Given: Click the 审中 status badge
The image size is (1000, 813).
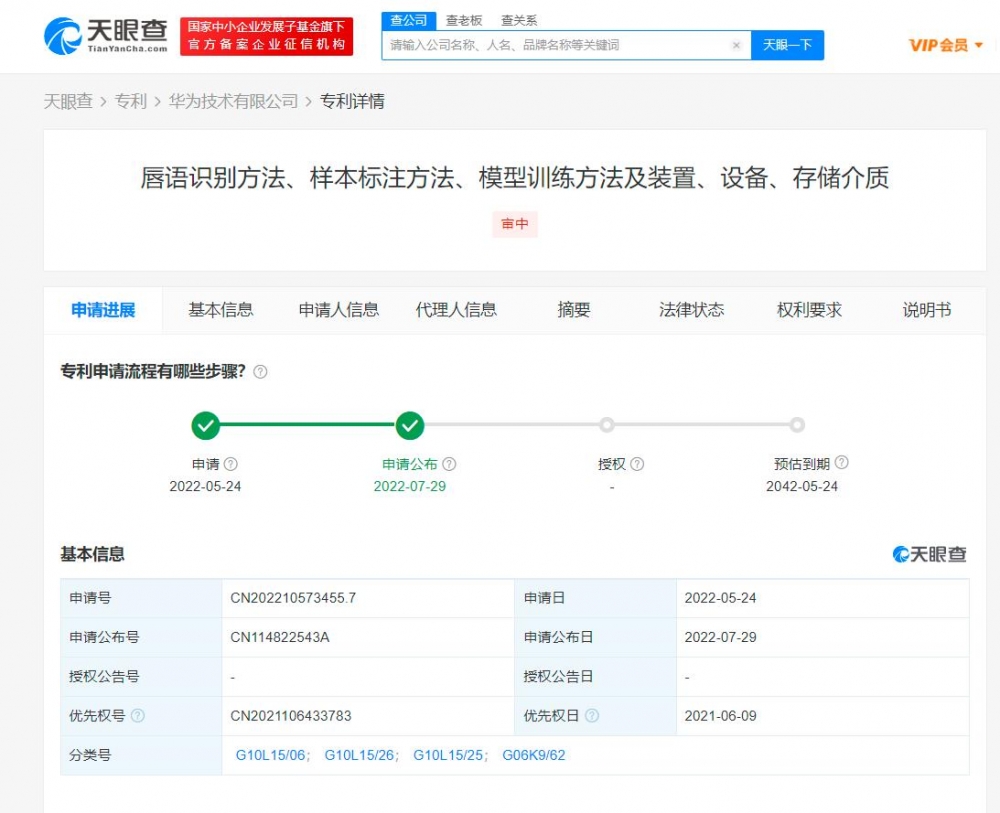Looking at the screenshot, I should [515, 224].
